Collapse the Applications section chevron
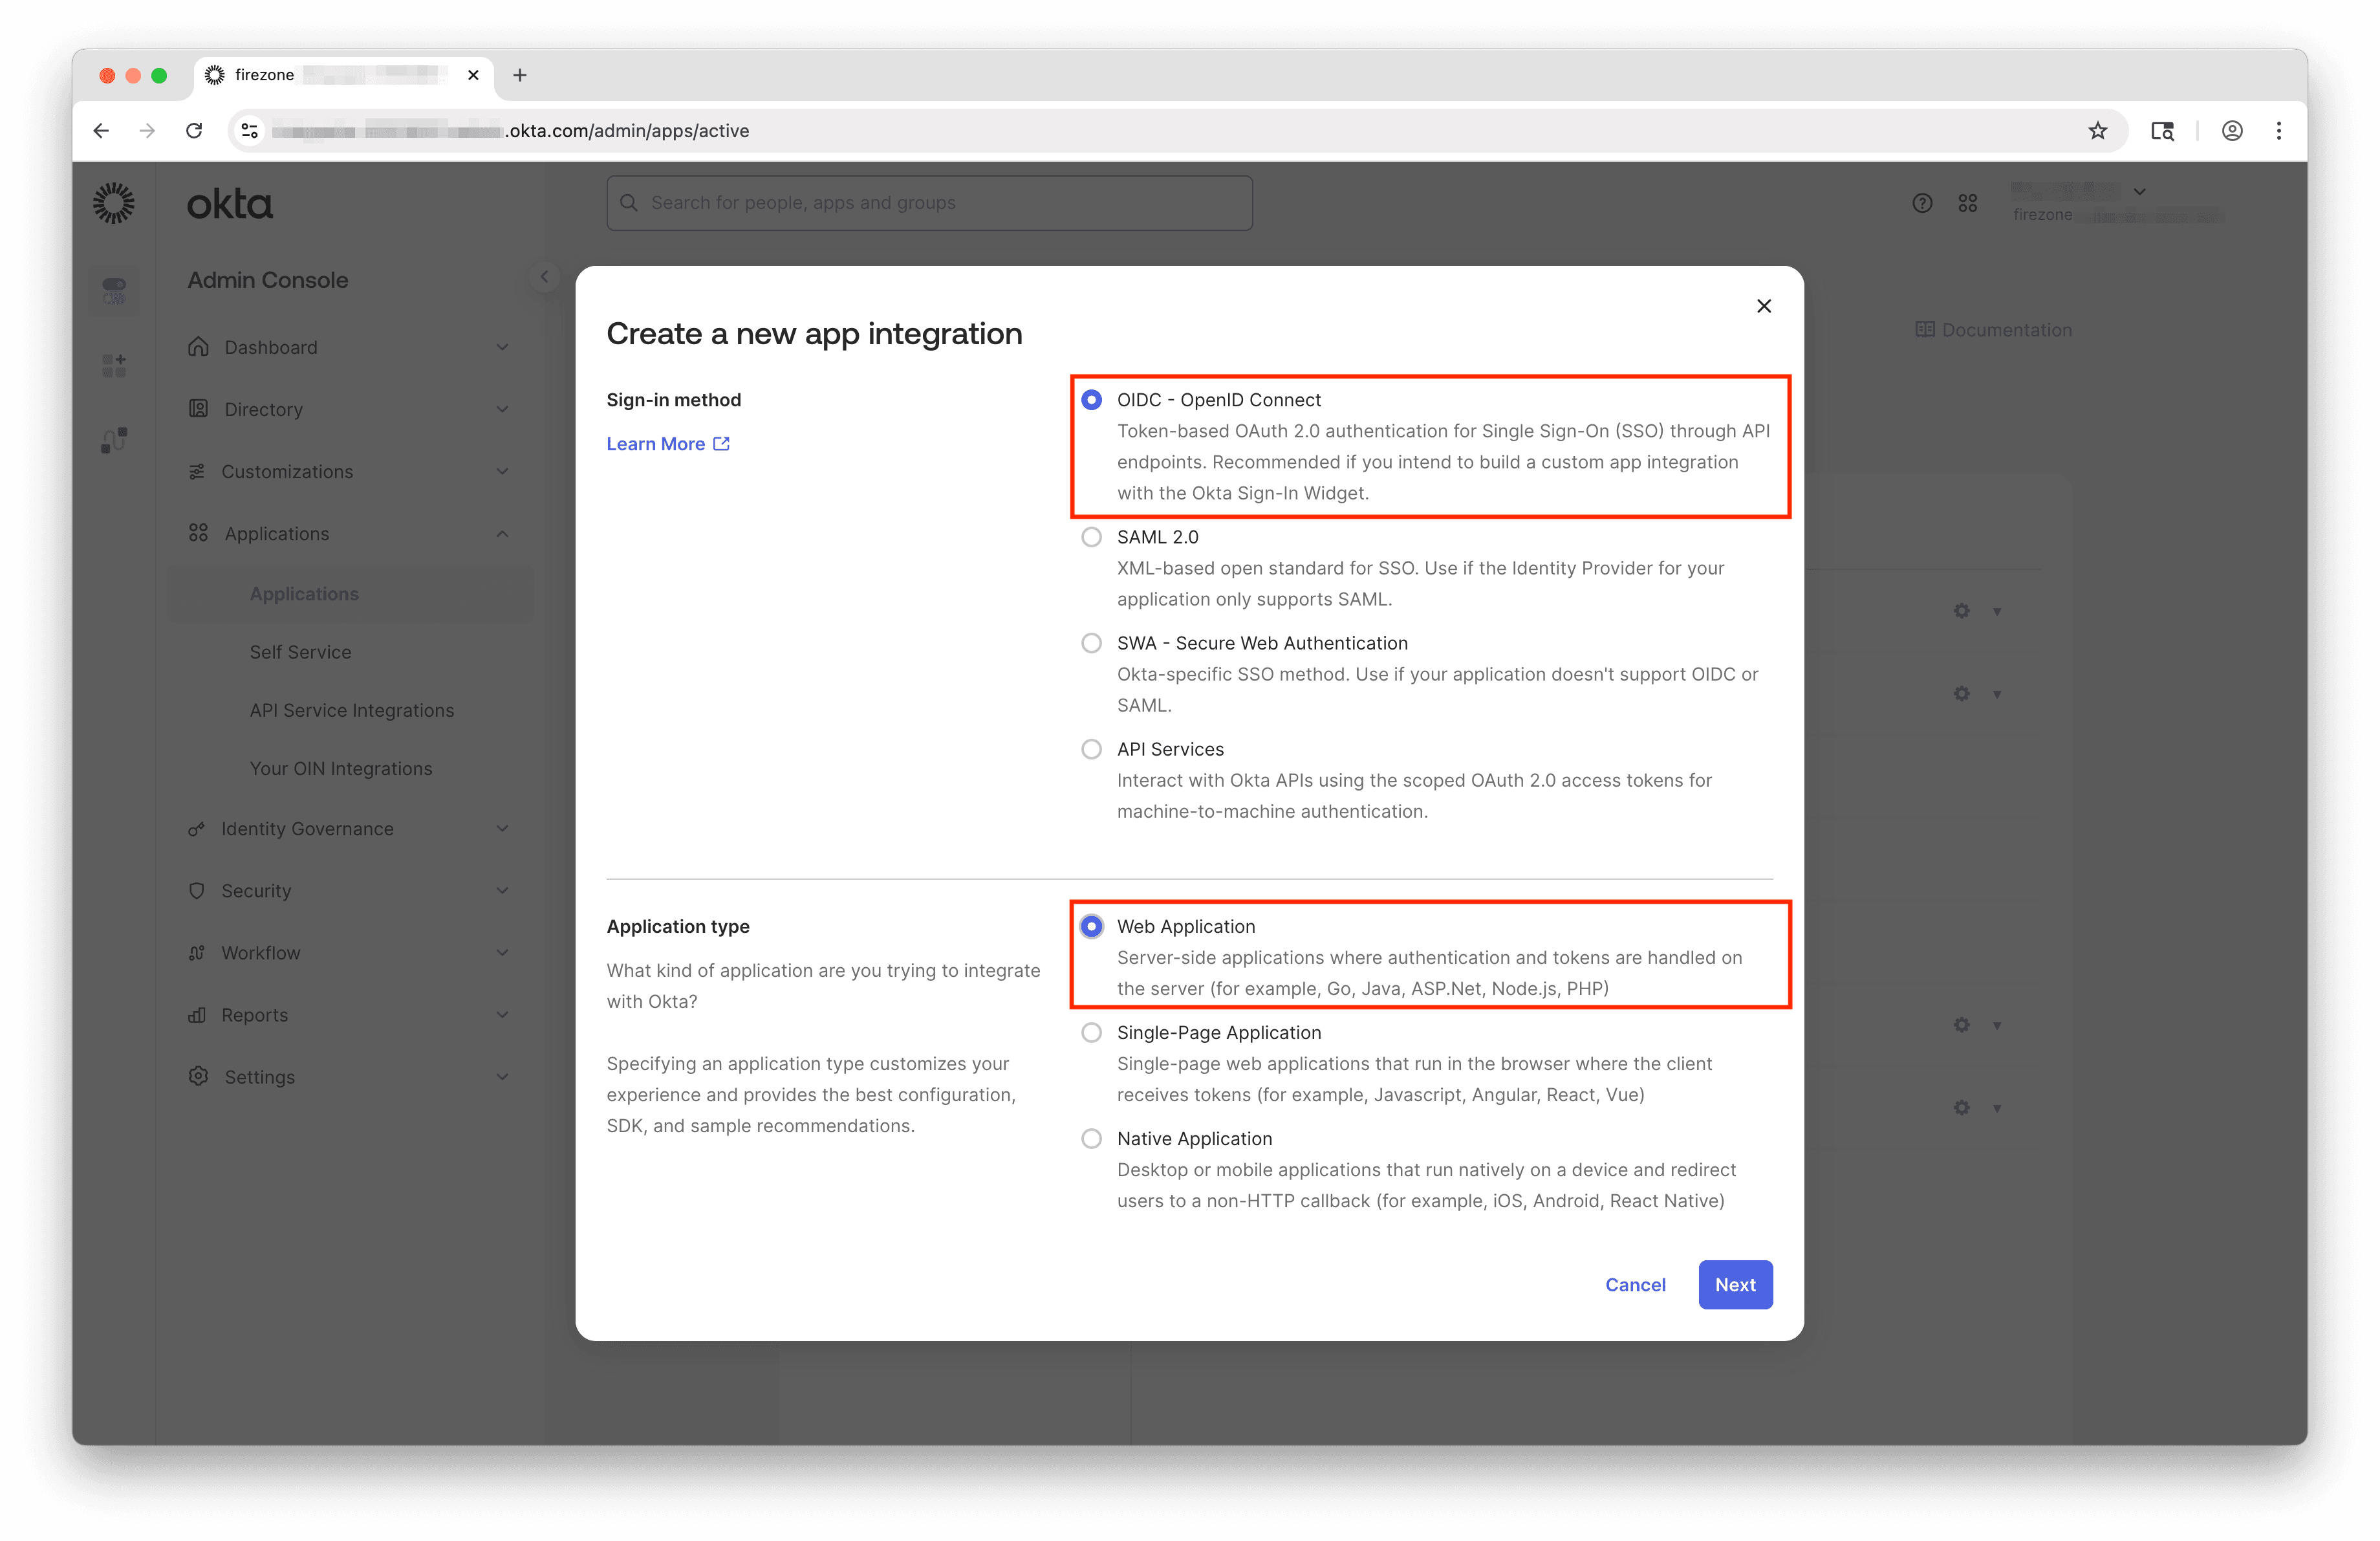 [503, 533]
